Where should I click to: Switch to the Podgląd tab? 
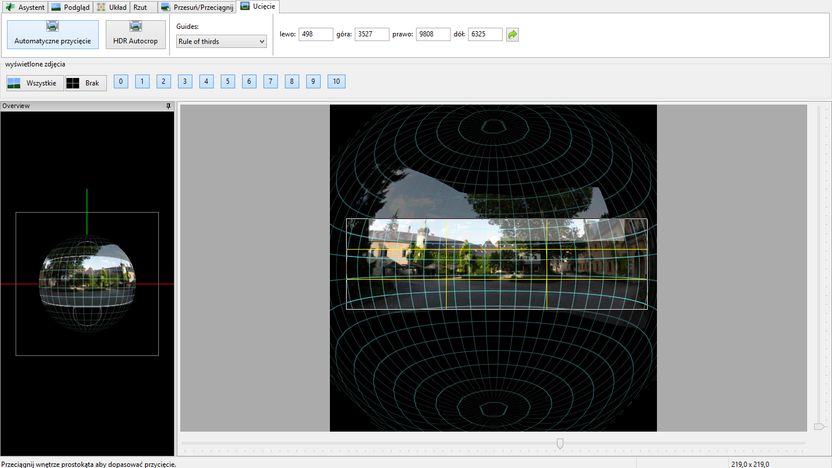coord(70,7)
